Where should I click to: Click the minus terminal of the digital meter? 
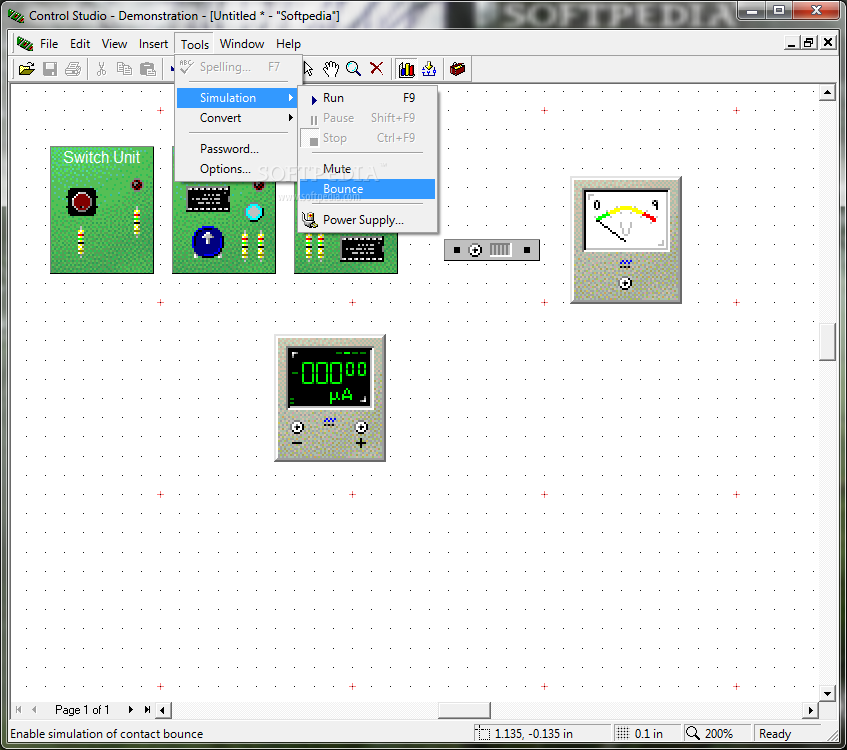297,427
